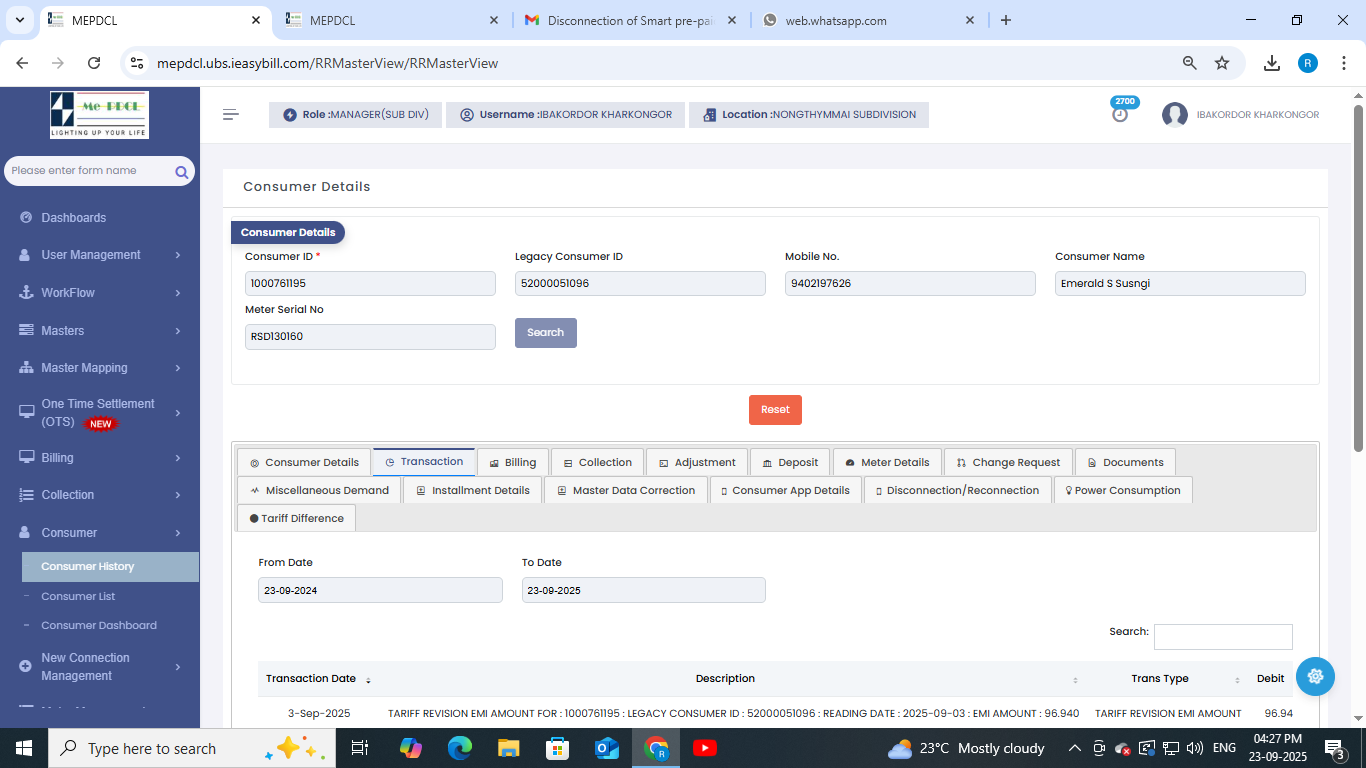The image size is (1366, 768).
Task: Expand One Time Settlement (OTS) menu
Action: [99, 413]
